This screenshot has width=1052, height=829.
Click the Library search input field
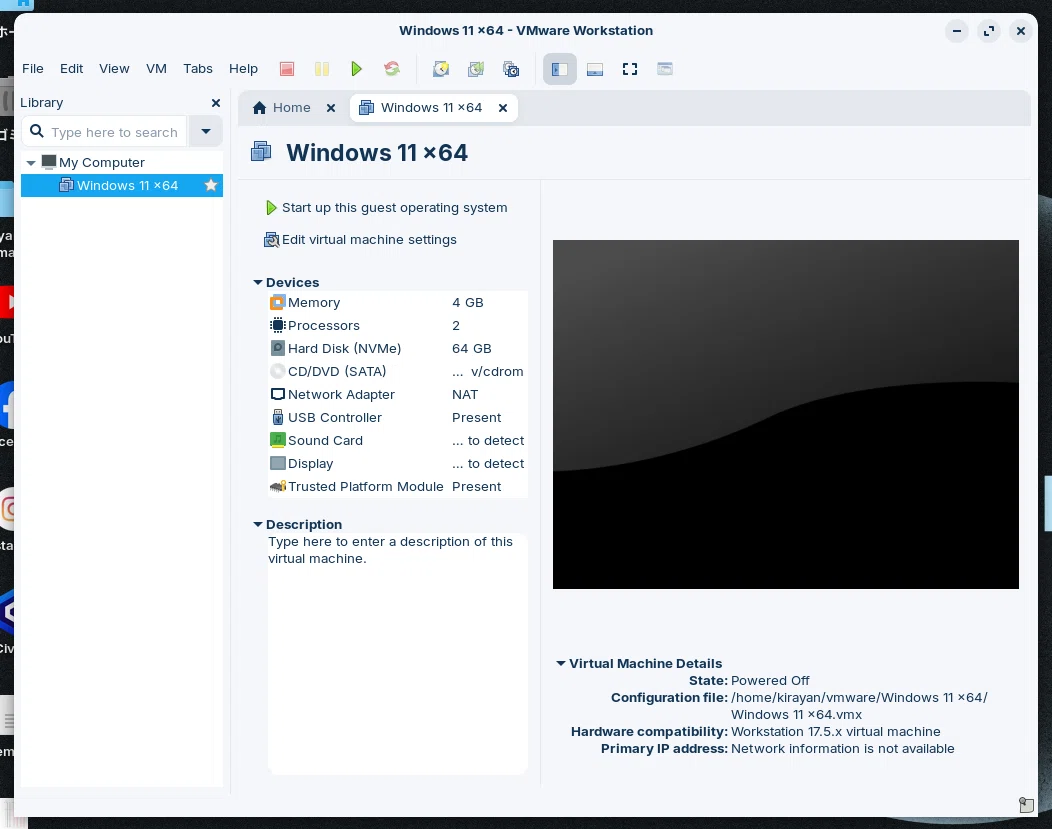click(x=104, y=132)
